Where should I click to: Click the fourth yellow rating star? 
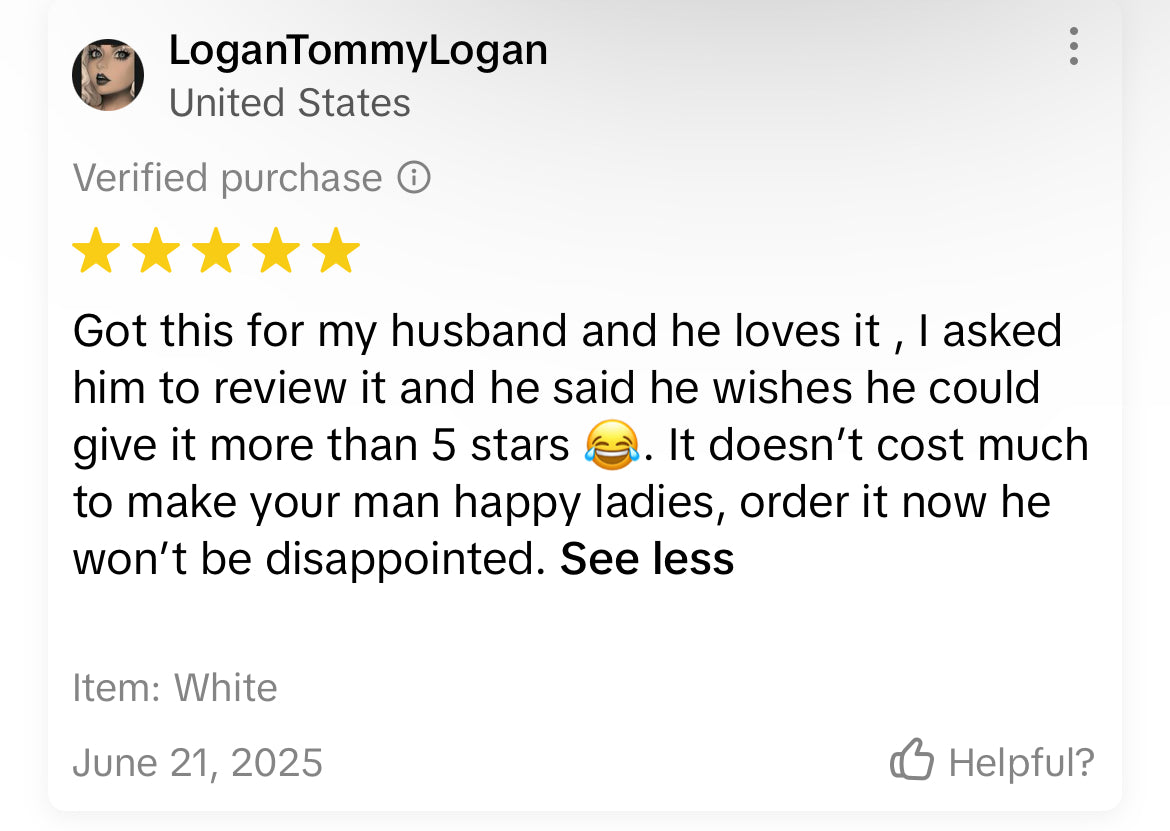point(276,251)
